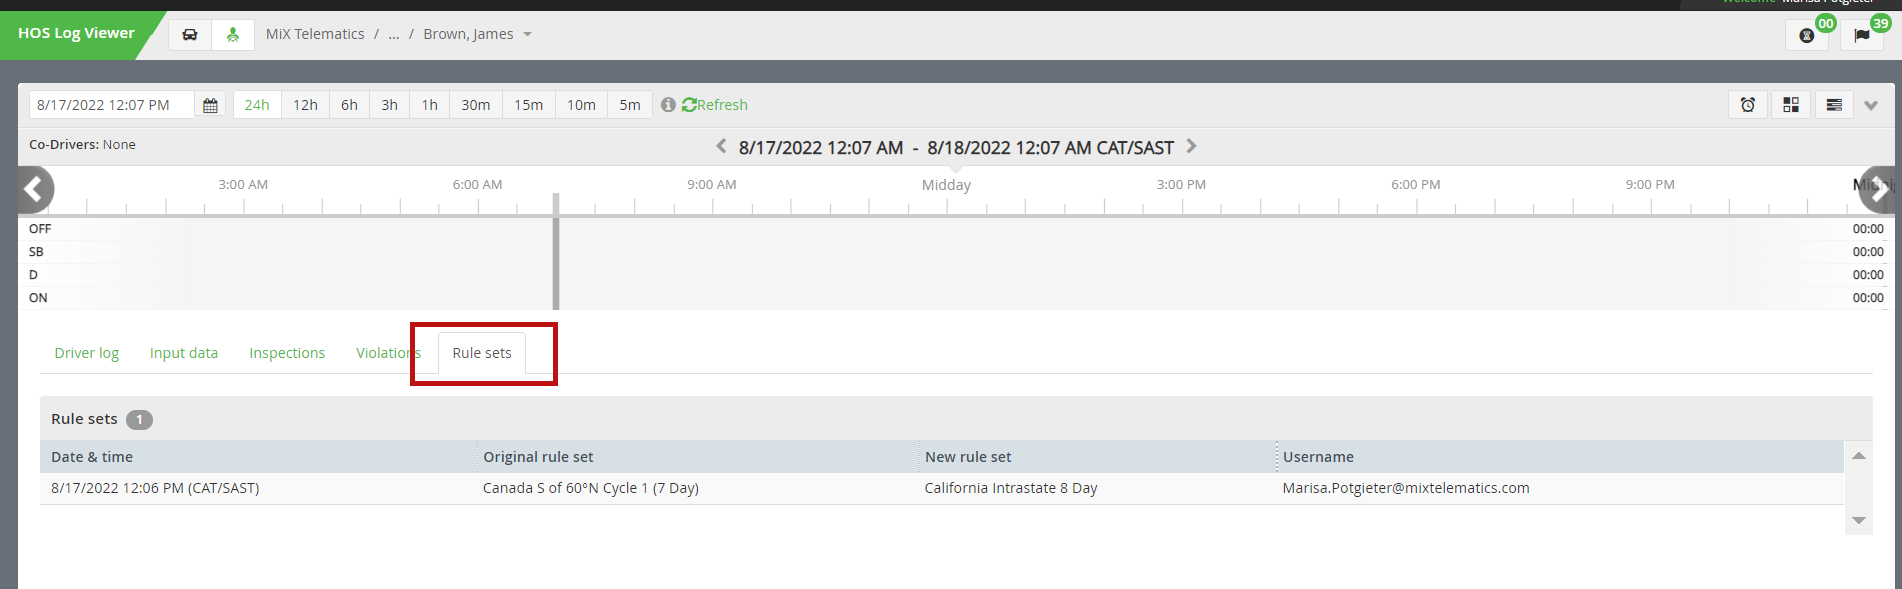Screen dimensions: 1902x589
Task: Select the 15m time range
Action: (x=528, y=105)
